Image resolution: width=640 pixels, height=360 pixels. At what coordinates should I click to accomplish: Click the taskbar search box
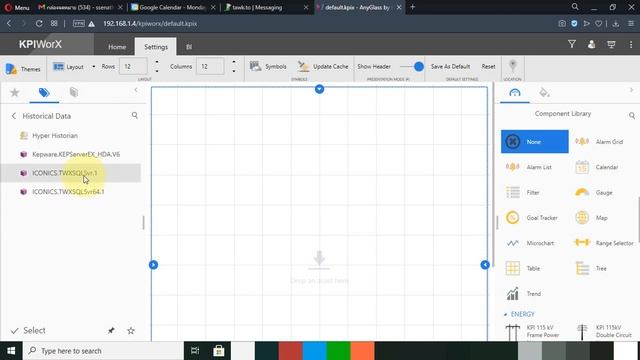(103, 351)
